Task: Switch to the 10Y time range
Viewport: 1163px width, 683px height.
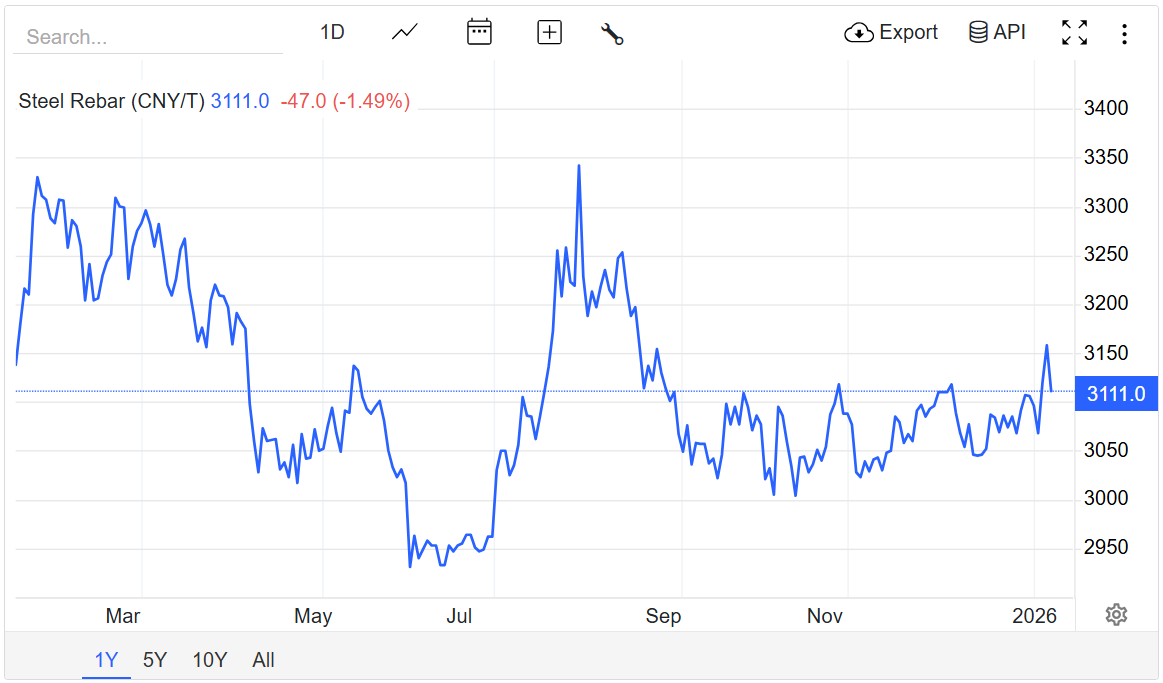Action: click(210, 660)
